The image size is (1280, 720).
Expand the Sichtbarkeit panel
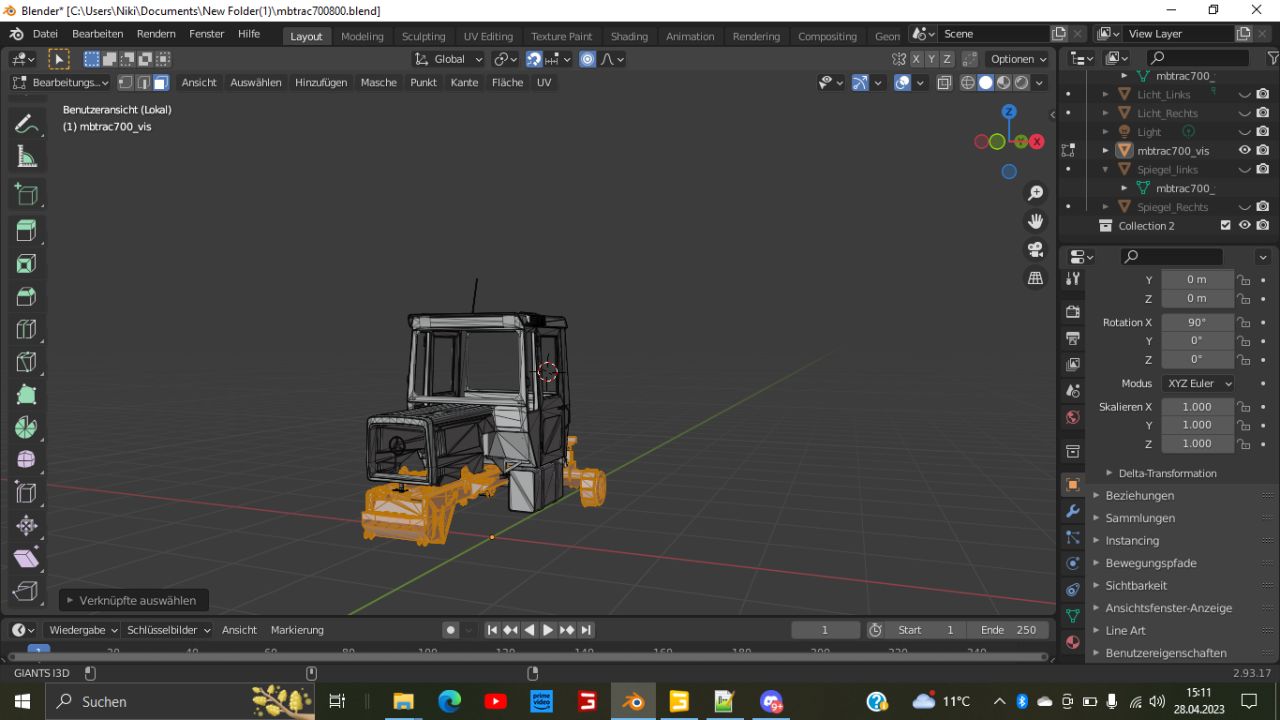click(x=1136, y=585)
